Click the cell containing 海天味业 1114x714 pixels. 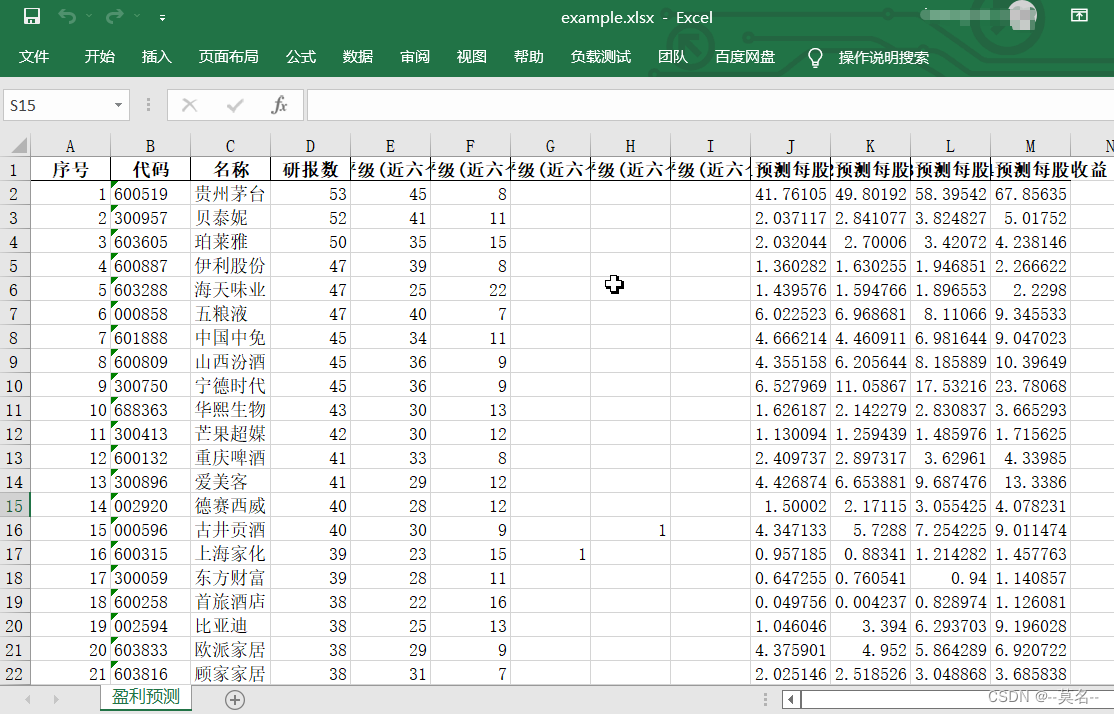(x=230, y=290)
